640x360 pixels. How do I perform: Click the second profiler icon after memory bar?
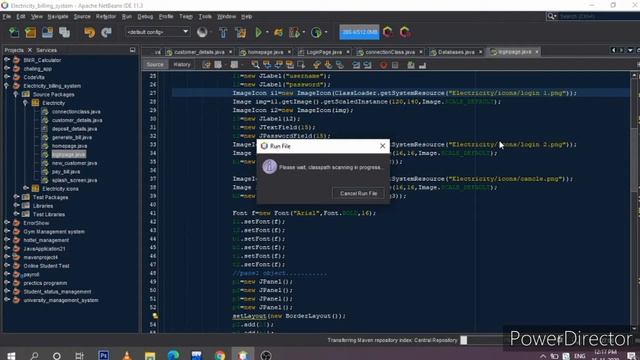pyautogui.click(x=405, y=32)
